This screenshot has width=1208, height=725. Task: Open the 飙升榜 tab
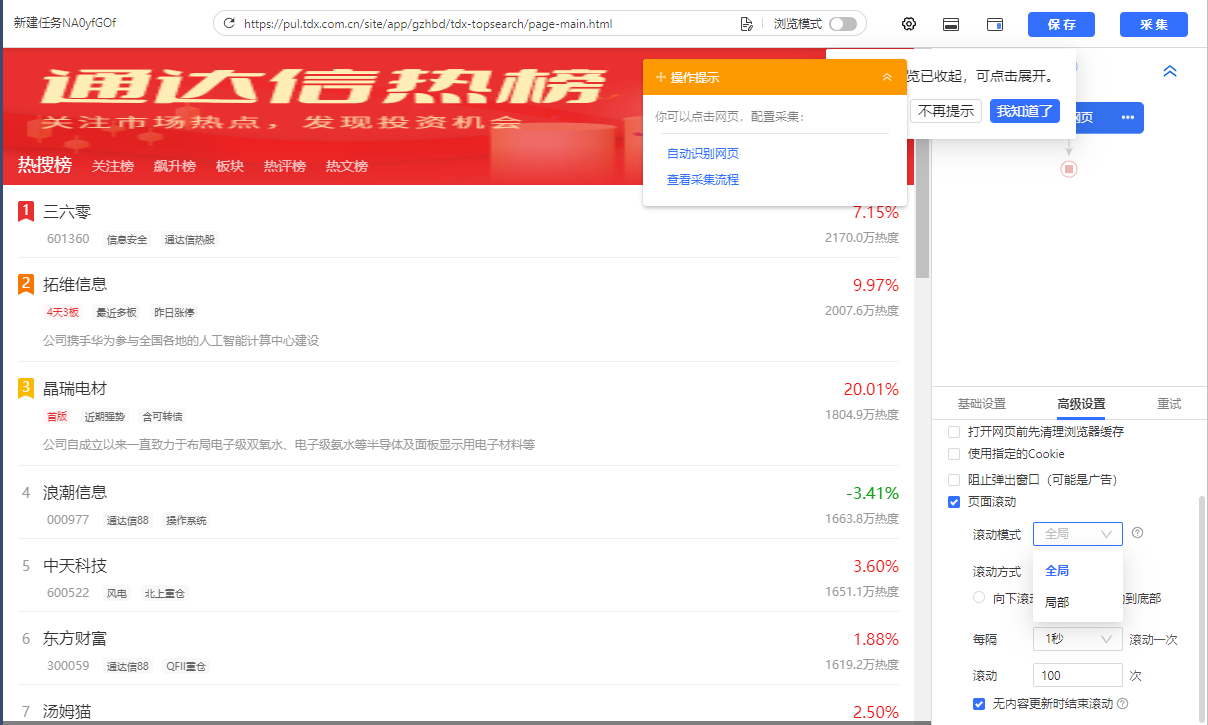pyautogui.click(x=175, y=166)
